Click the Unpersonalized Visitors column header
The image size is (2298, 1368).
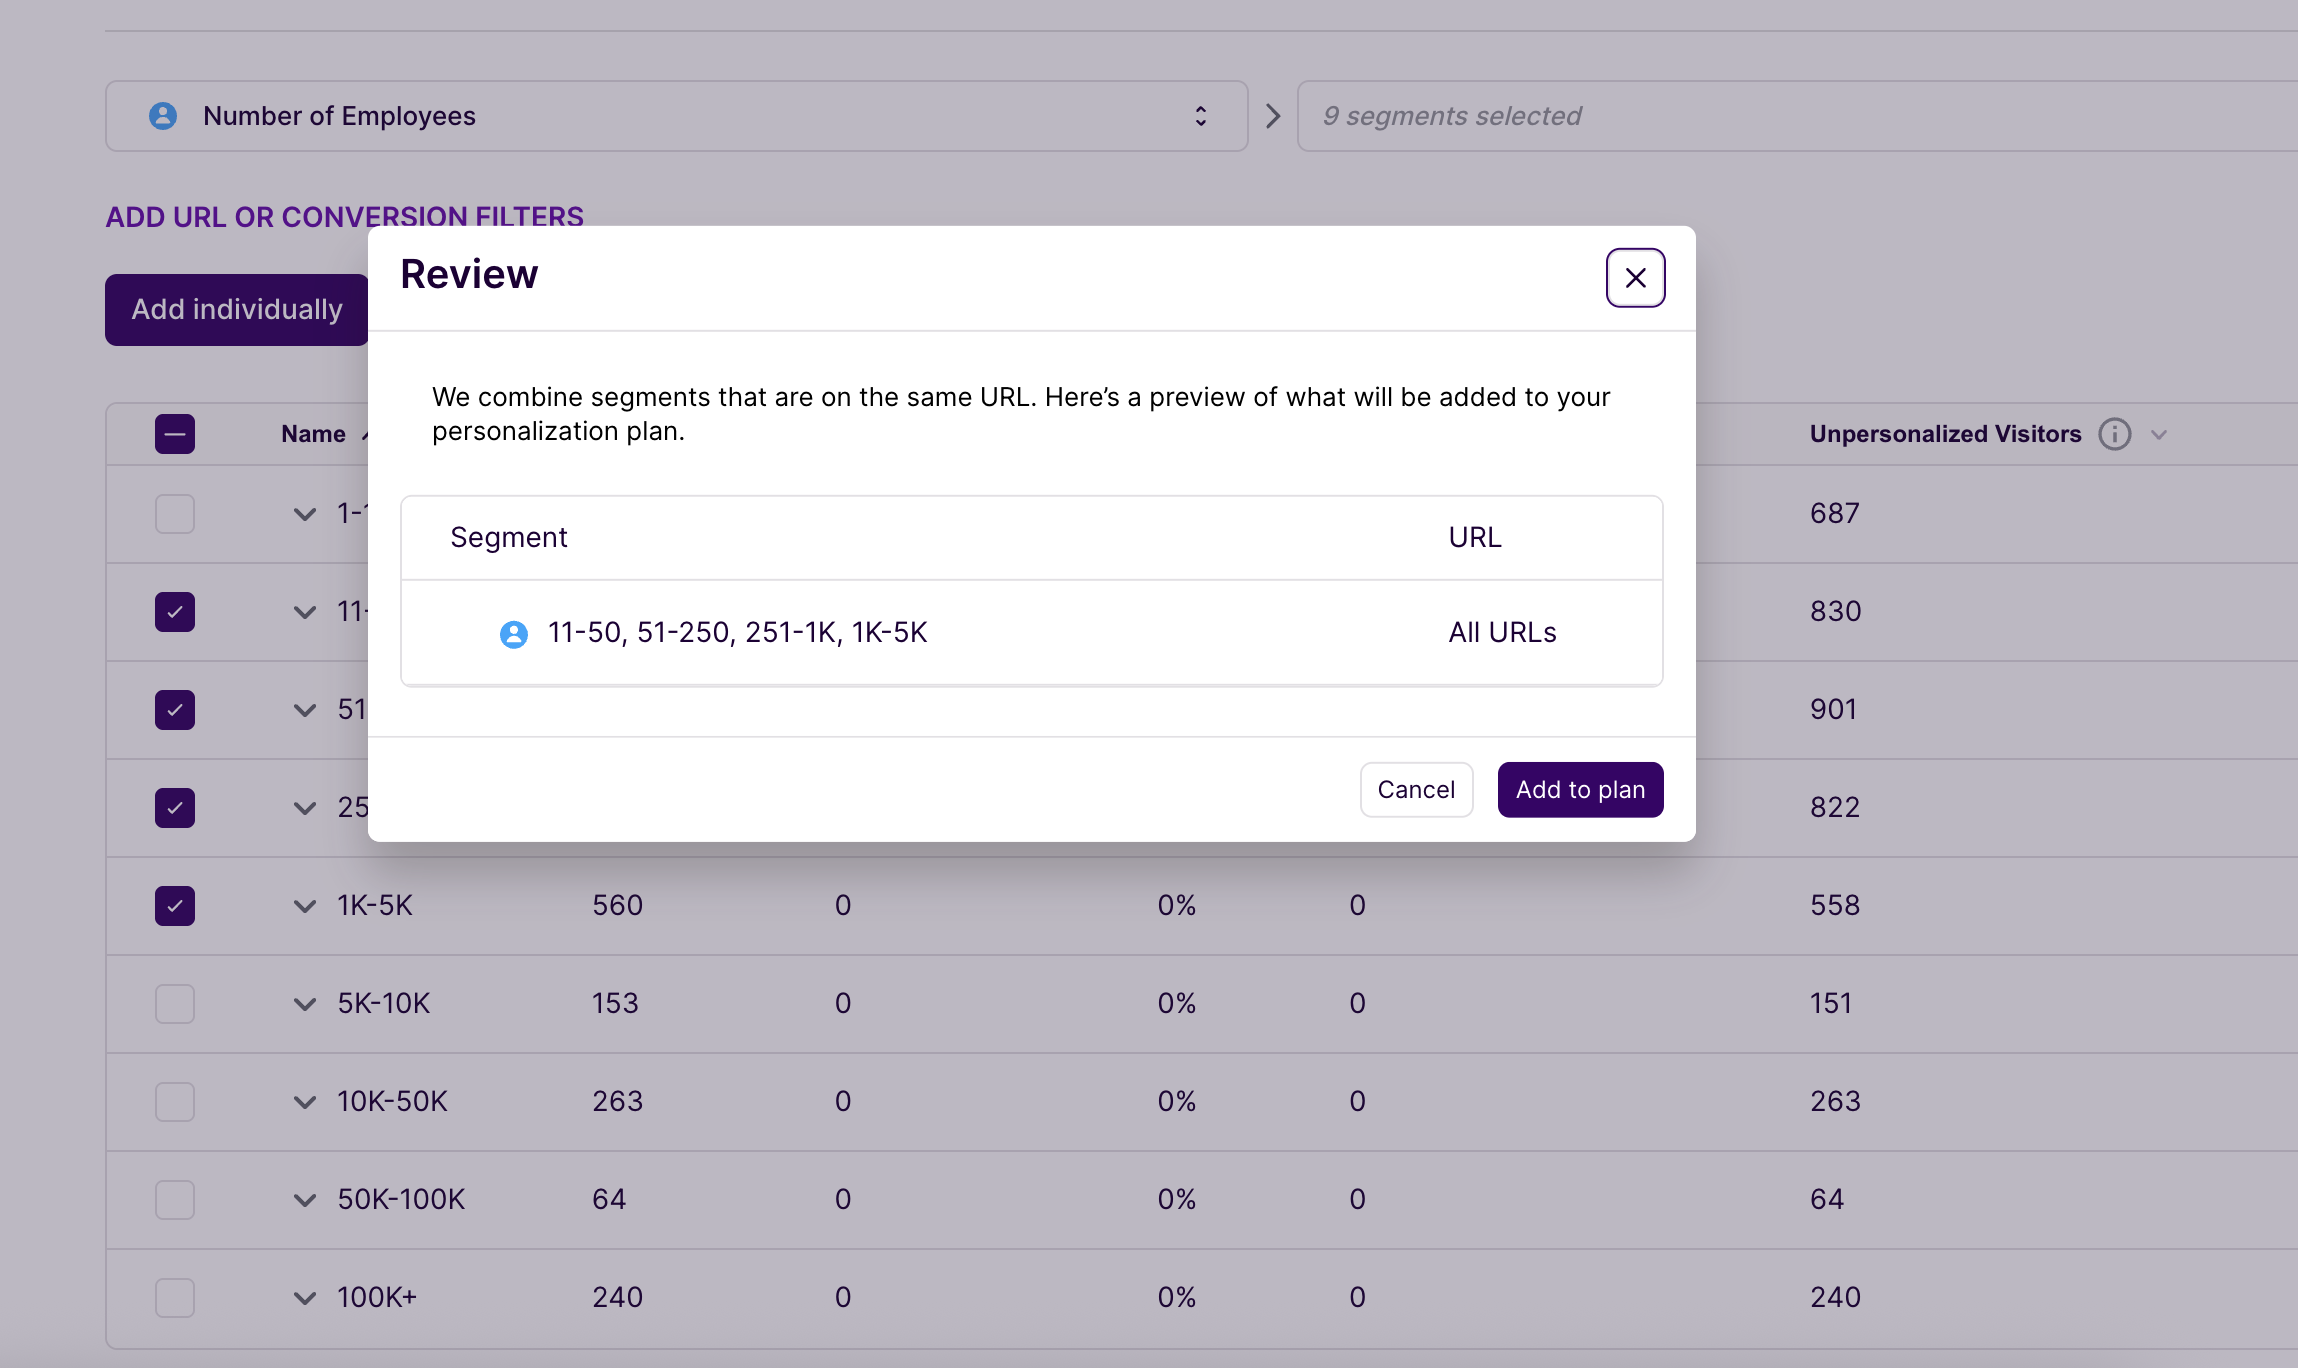(1945, 434)
